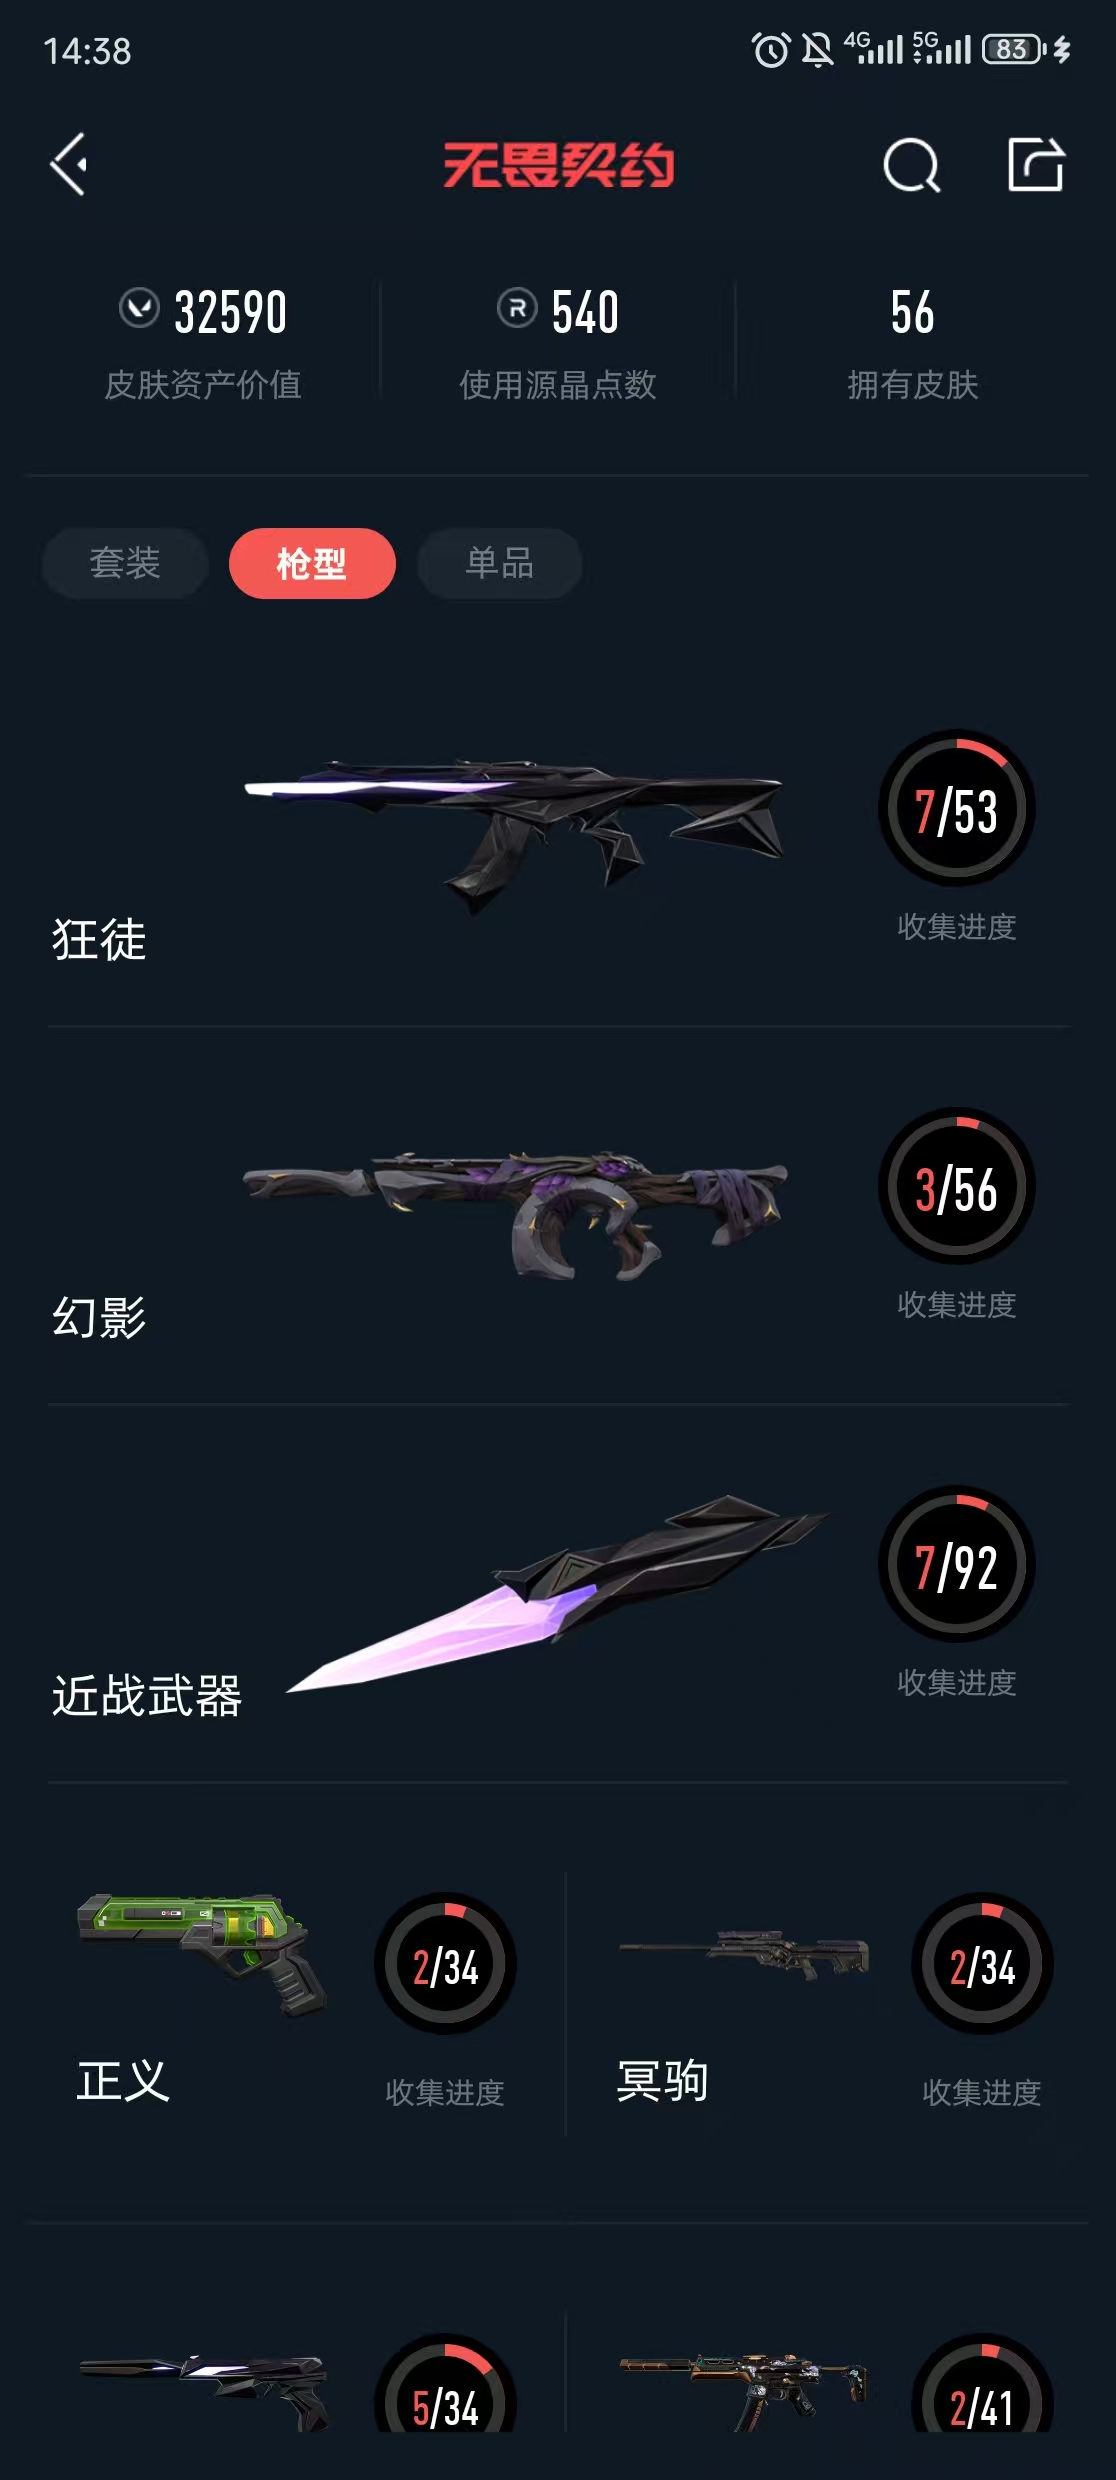Open the green 正义 pistol skin
Image resolution: width=1116 pixels, height=2480 pixels.
pyautogui.click(x=203, y=1953)
